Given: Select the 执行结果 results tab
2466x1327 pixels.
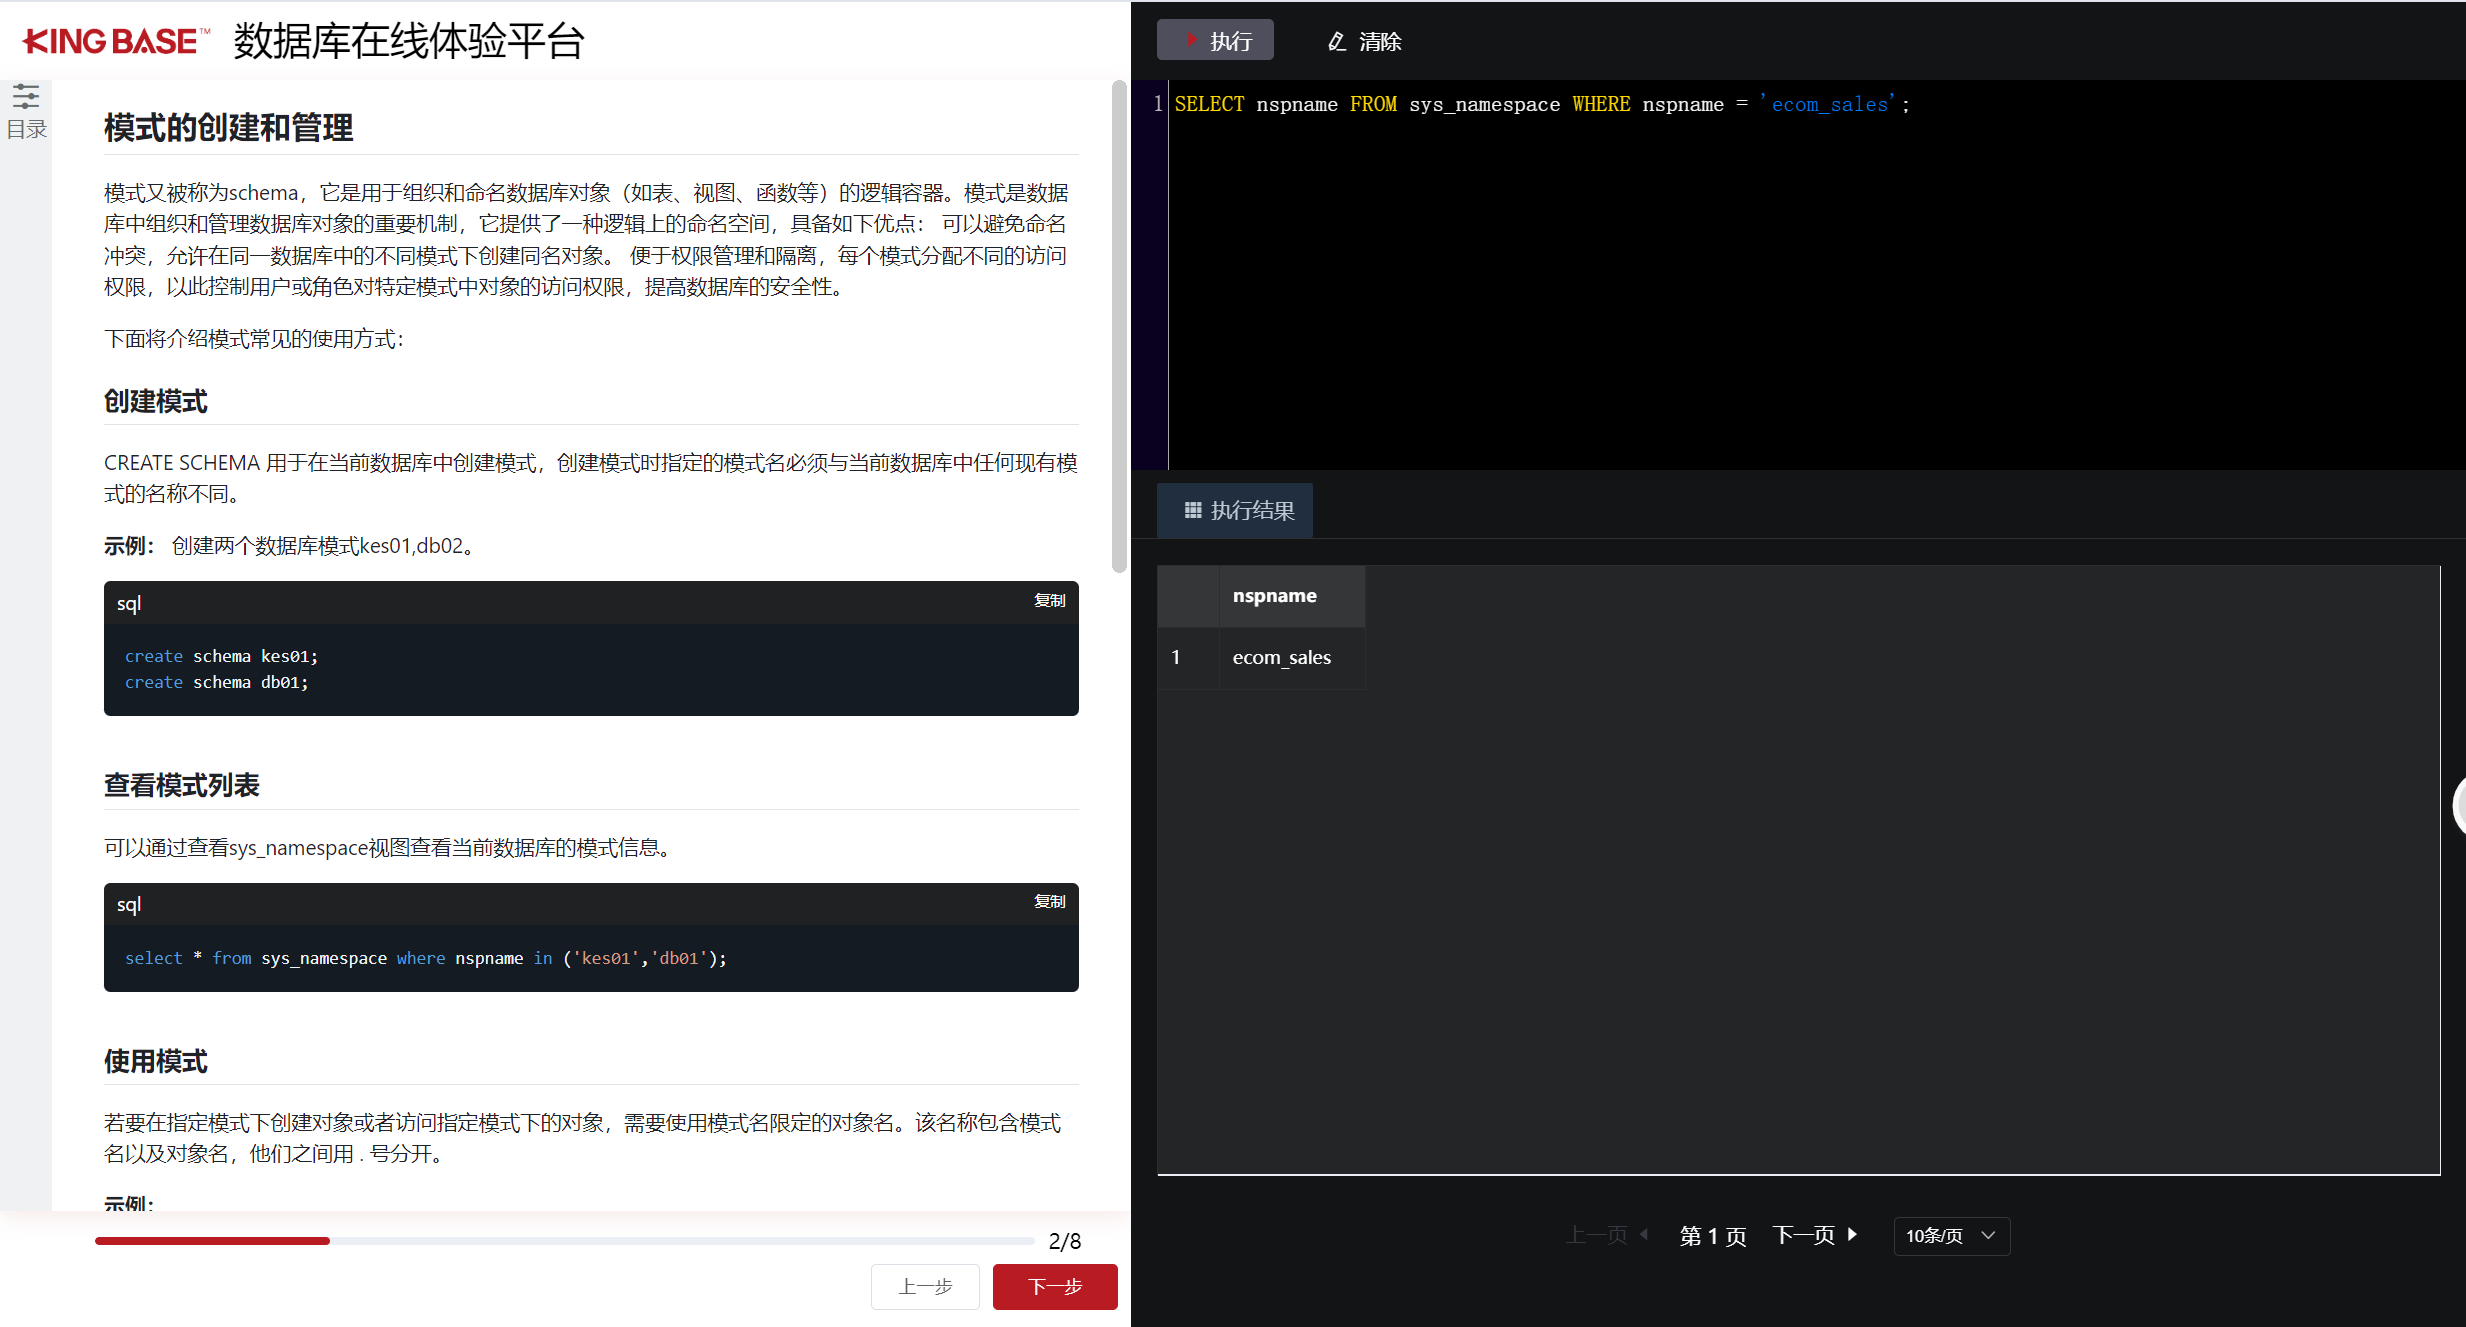Looking at the screenshot, I should click(1235, 511).
